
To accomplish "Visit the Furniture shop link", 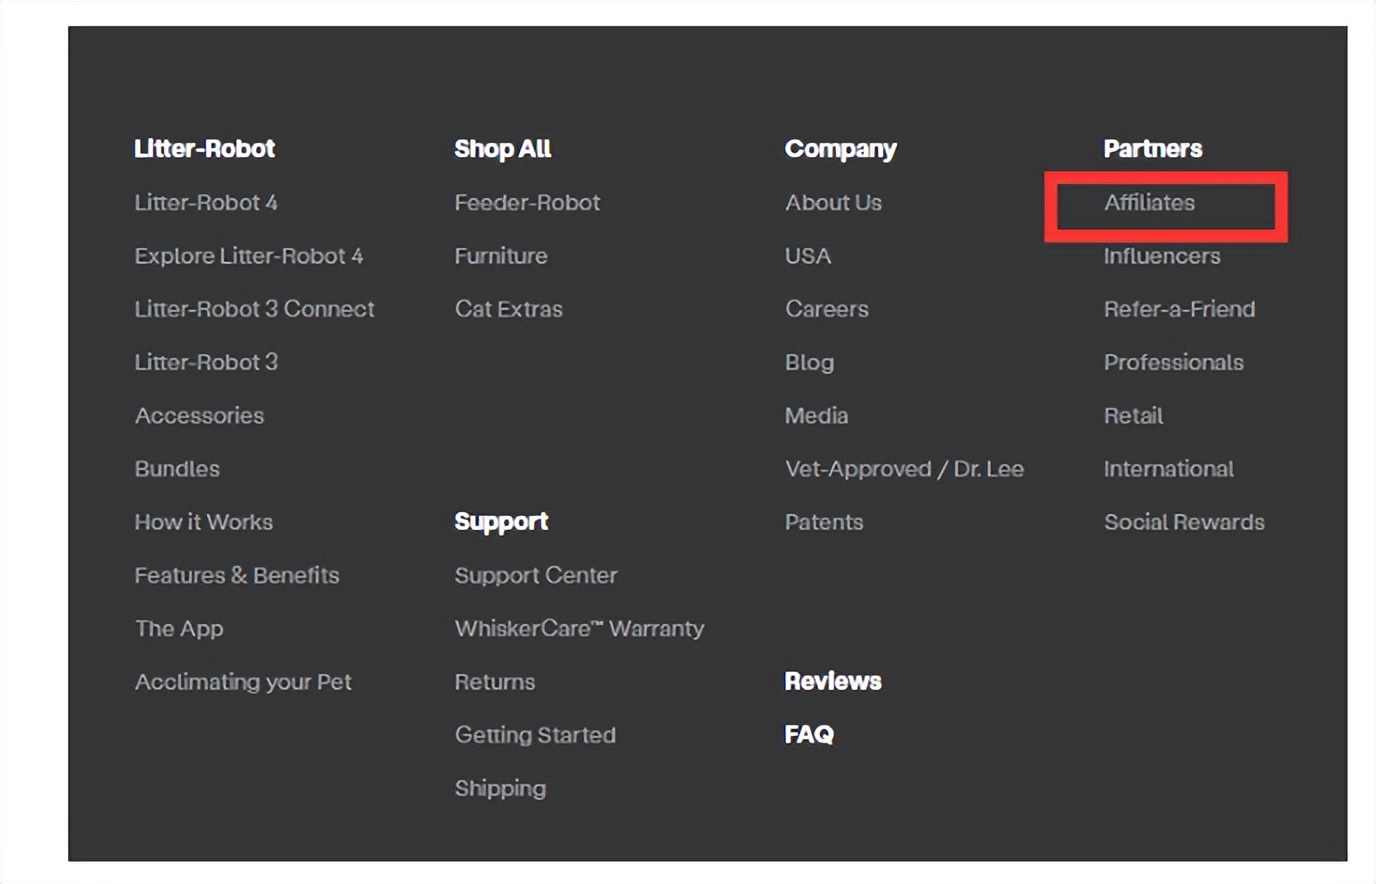I will 501,256.
